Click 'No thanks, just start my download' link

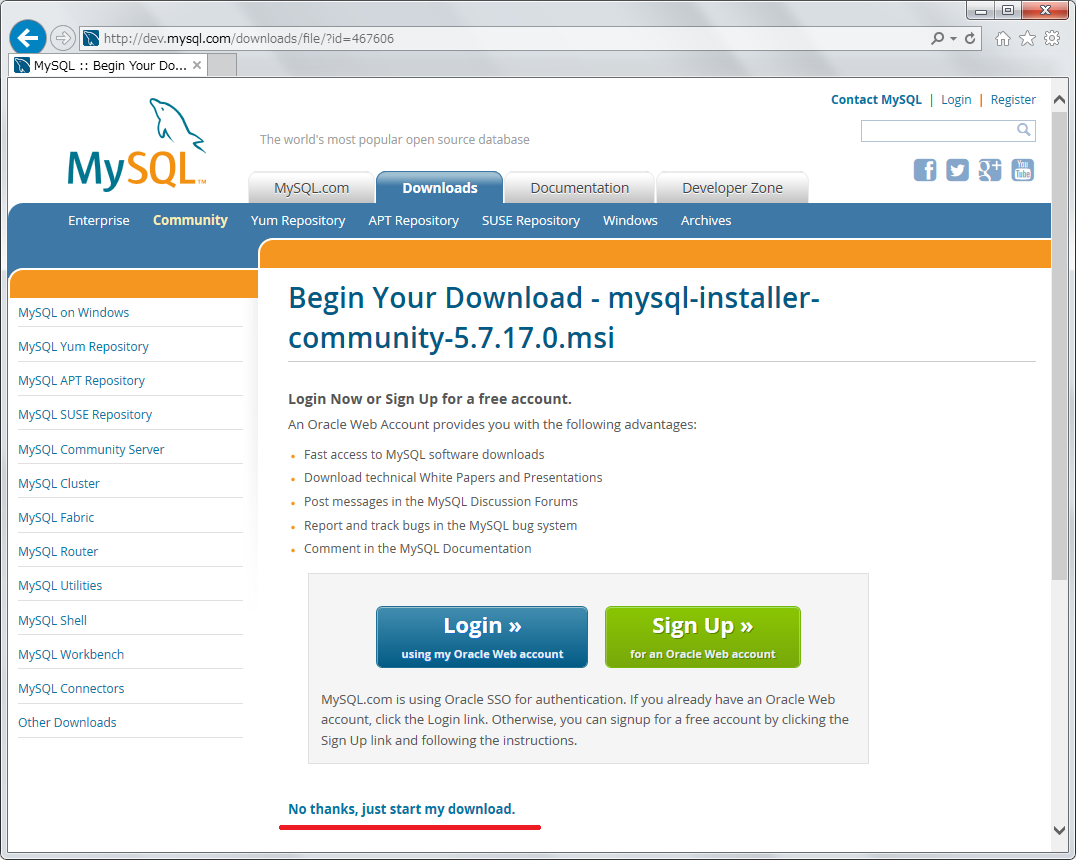pyautogui.click(x=401, y=809)
